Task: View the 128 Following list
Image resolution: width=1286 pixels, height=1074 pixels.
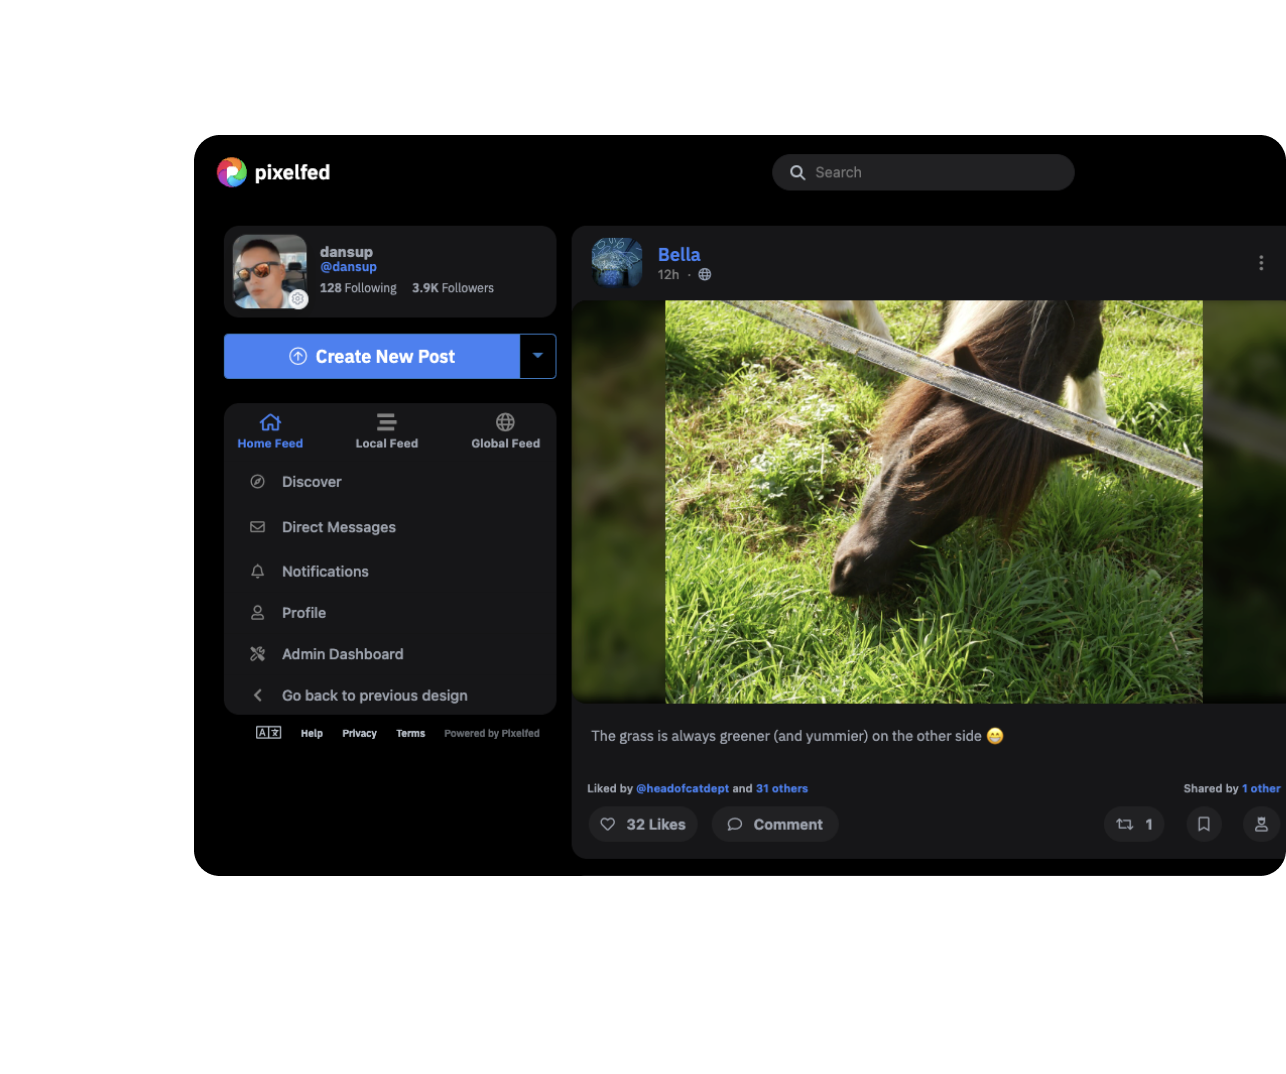Action: (358, 288)
